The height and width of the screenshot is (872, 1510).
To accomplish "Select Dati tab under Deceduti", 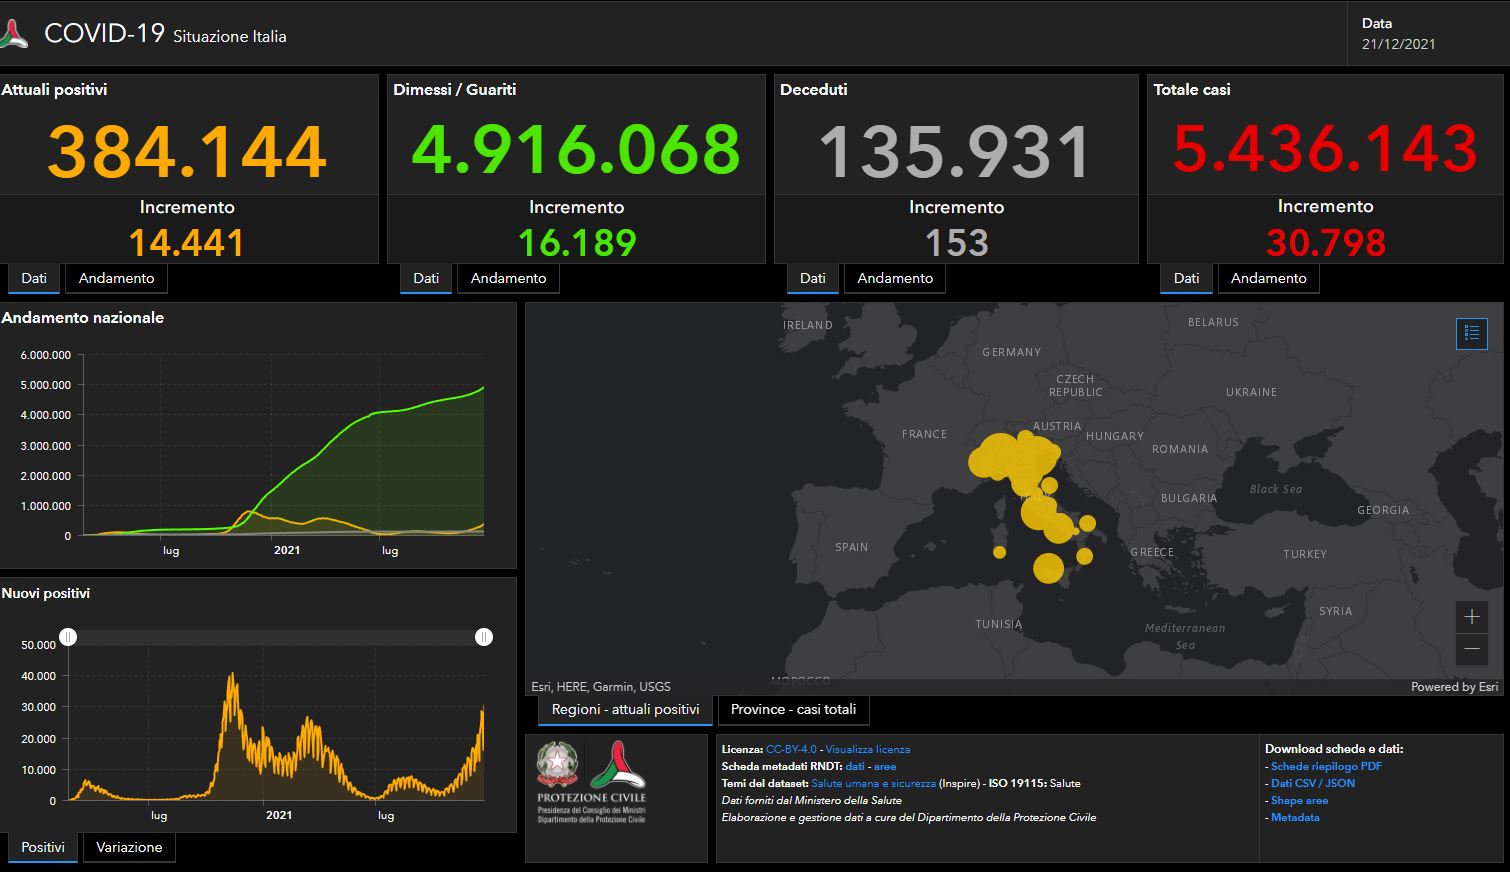I will tap(813, 278).
